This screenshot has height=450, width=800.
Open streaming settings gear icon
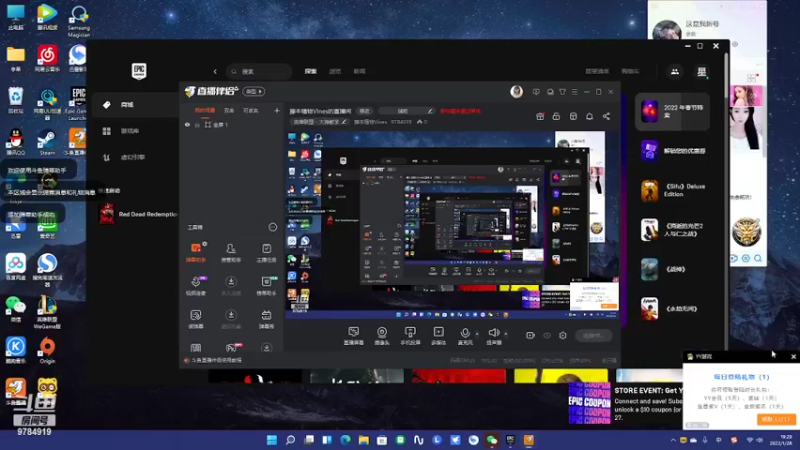point(563,335)
